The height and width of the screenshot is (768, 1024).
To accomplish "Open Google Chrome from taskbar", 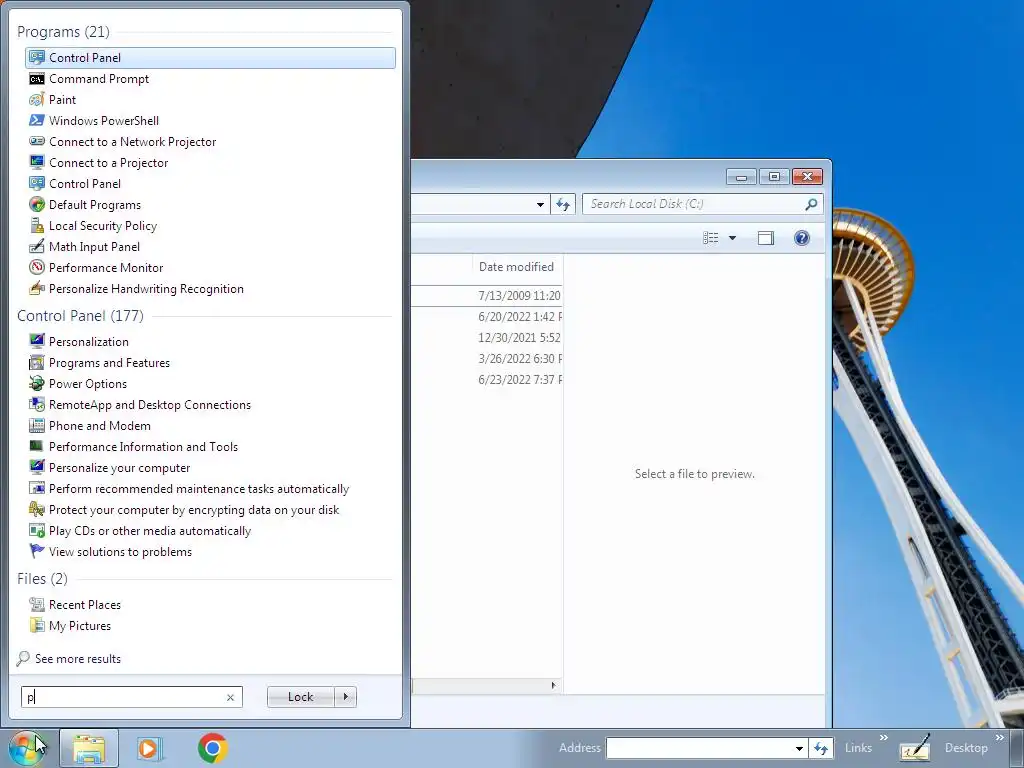I will coord(212,748).
